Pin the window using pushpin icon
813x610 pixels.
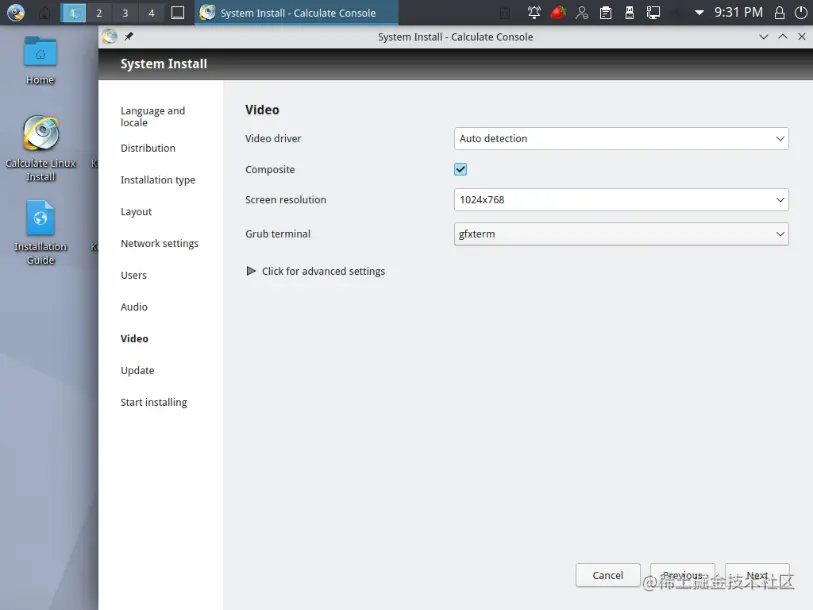129,36
